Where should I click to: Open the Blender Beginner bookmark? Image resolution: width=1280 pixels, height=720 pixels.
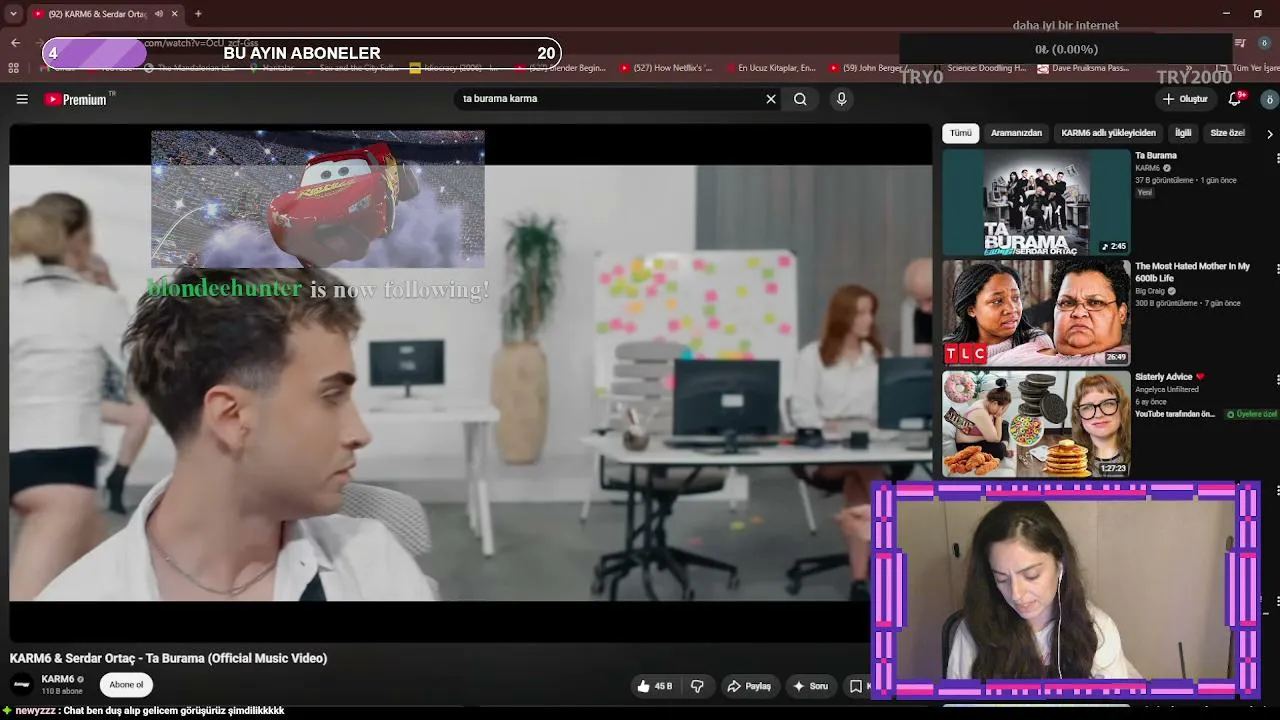click(x=562, y=68)
